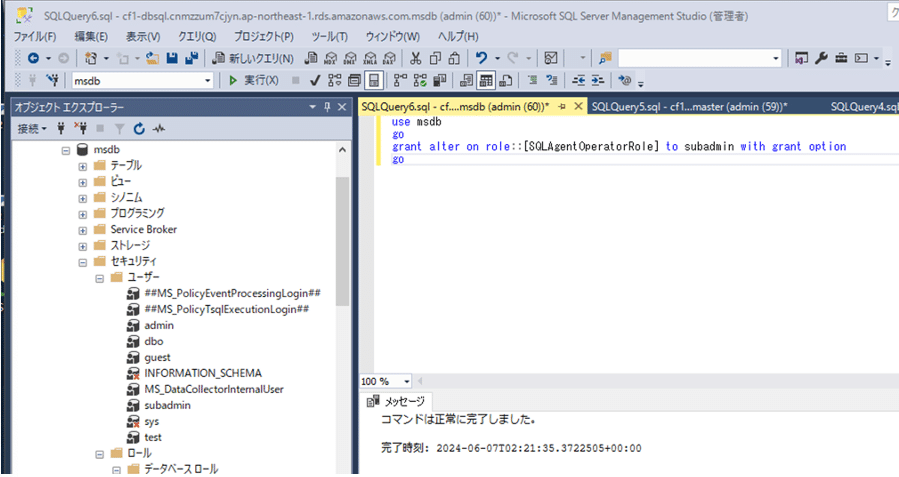The height and width of the screenshot is (477, 899).
Task: Switch to the SQLQuery5.sql tab
Action: pyautogui.click(x=689, y=107)
